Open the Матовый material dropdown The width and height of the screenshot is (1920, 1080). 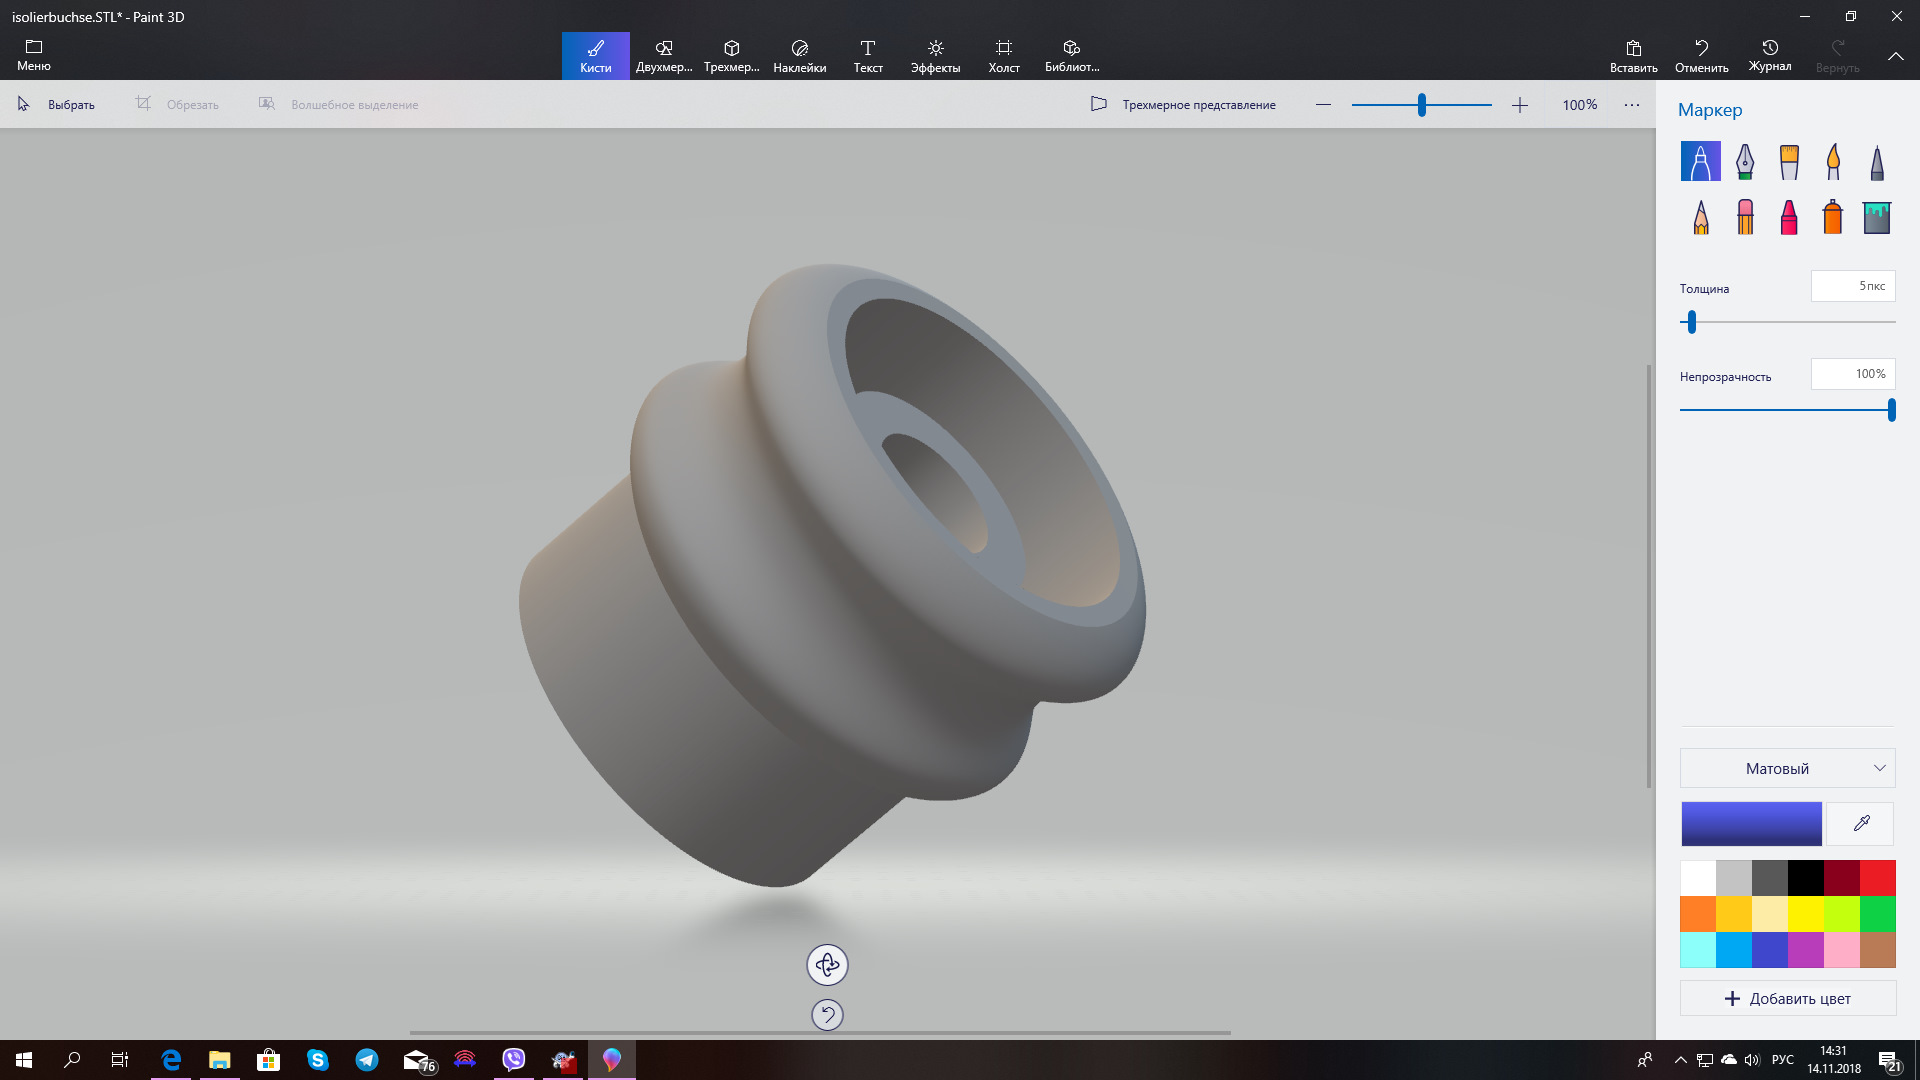click(x=1787, y=768)
